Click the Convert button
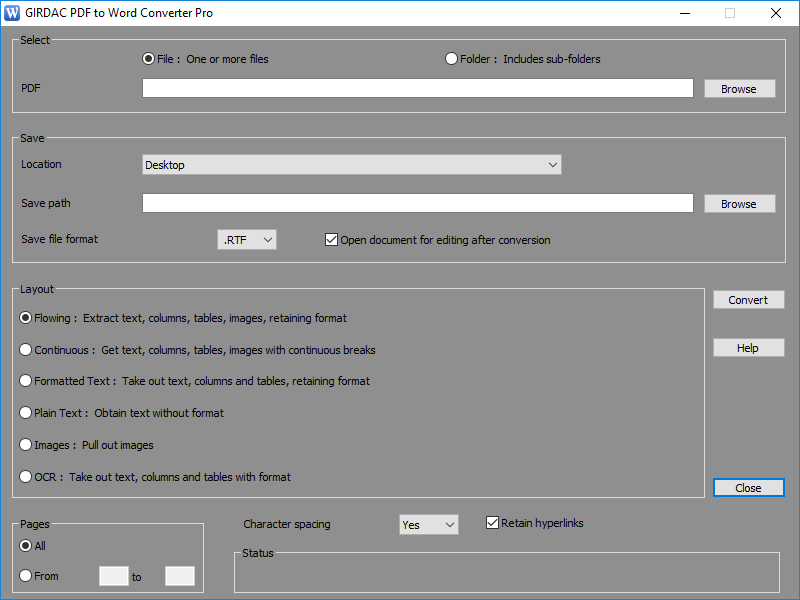This screenshot has width=800, height=600. coord(748,300)
